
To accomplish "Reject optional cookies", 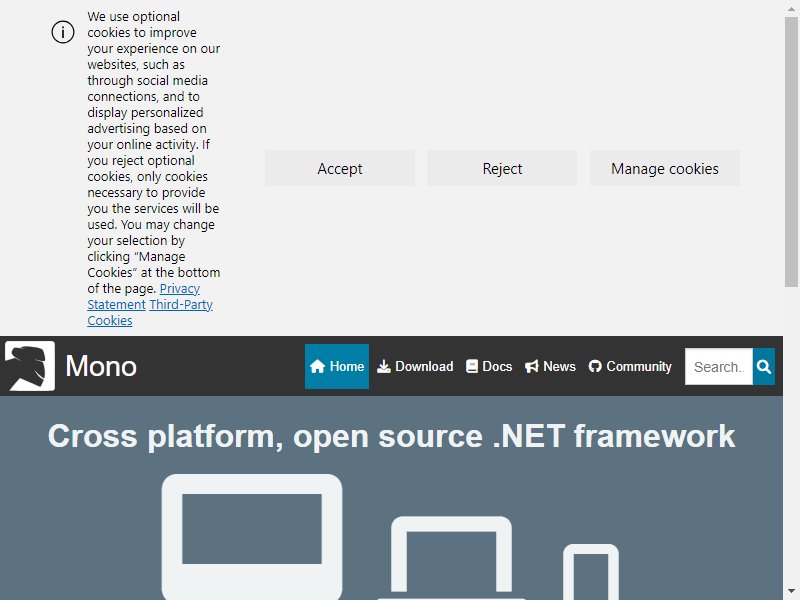I will pos(502,168).
